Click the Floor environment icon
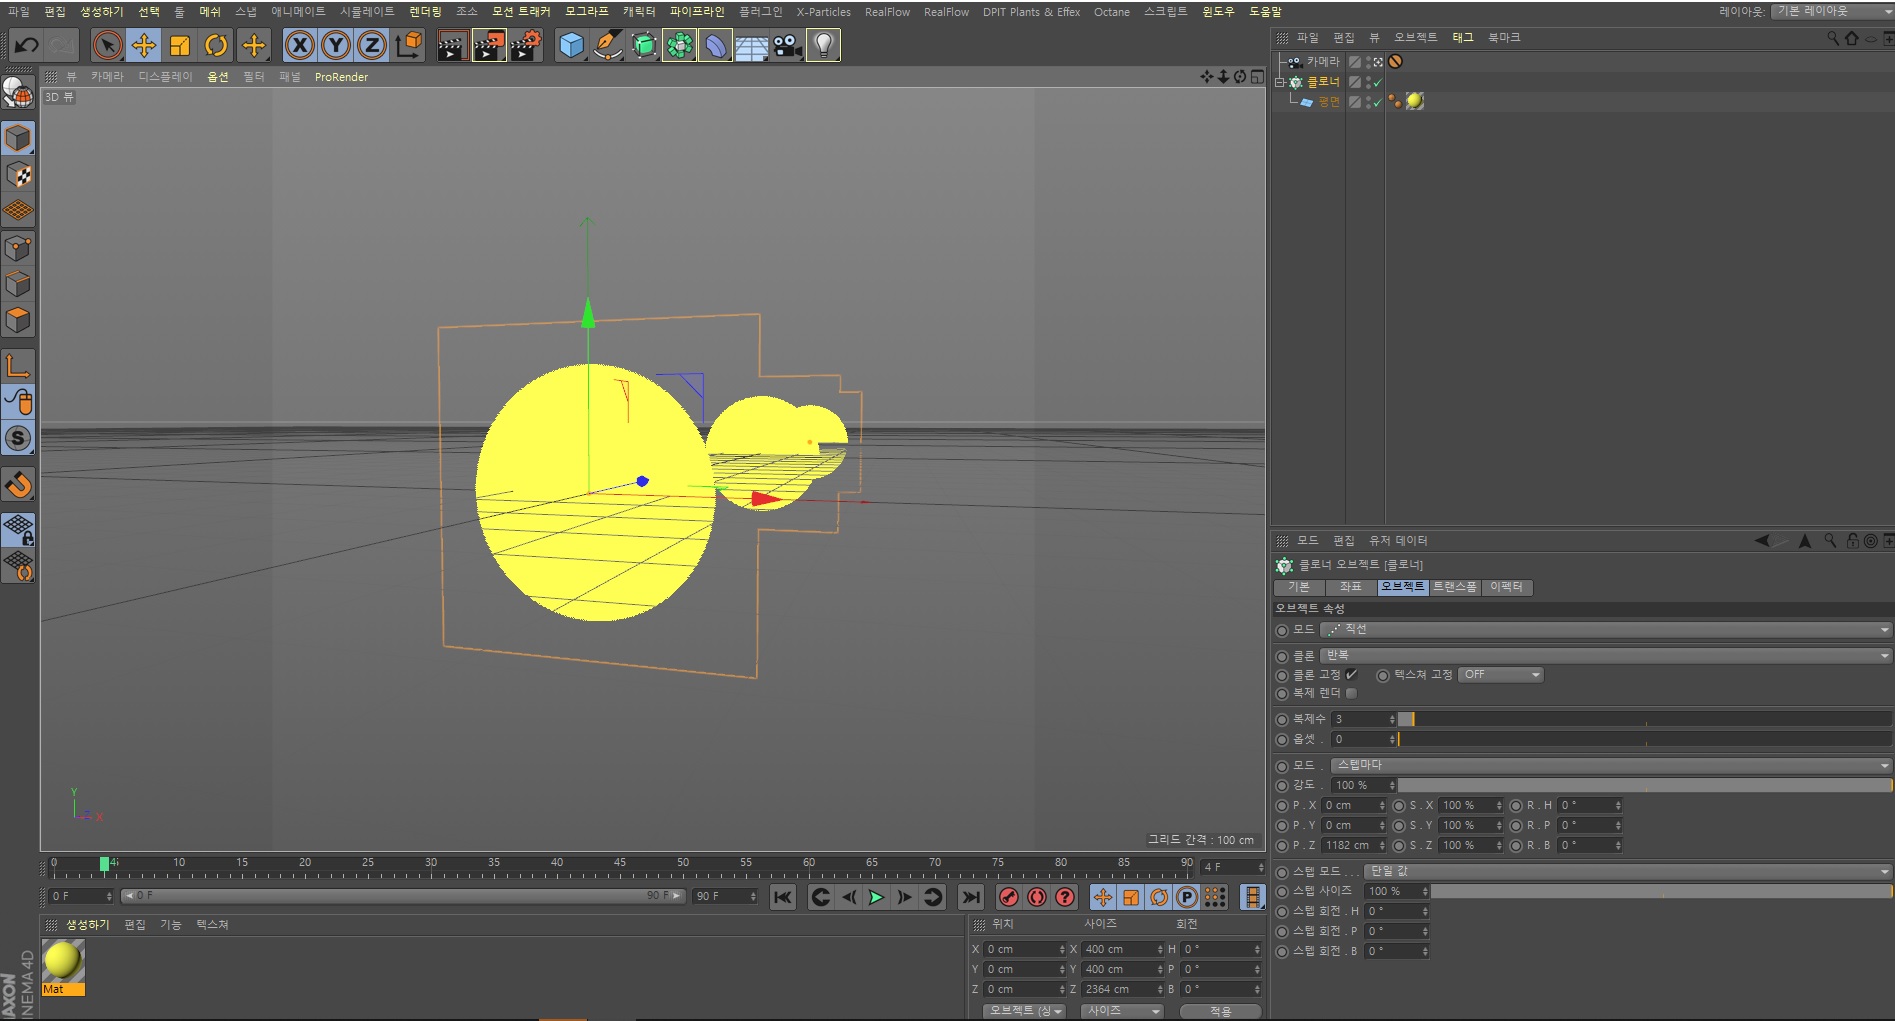This screenshot has height=1021, width=1895. tap(752, 45)
